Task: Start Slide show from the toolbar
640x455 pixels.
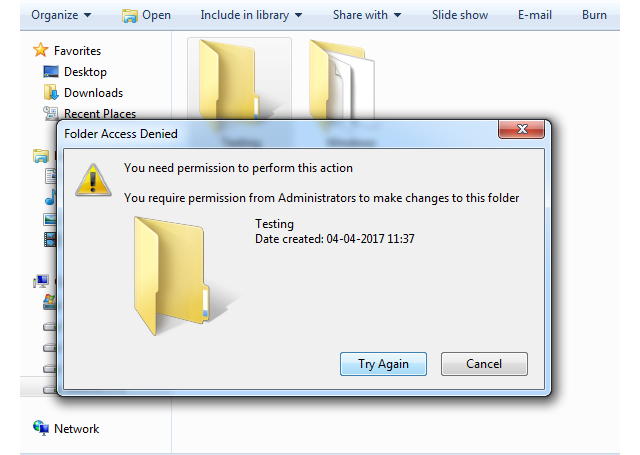Action: point(460,15)
